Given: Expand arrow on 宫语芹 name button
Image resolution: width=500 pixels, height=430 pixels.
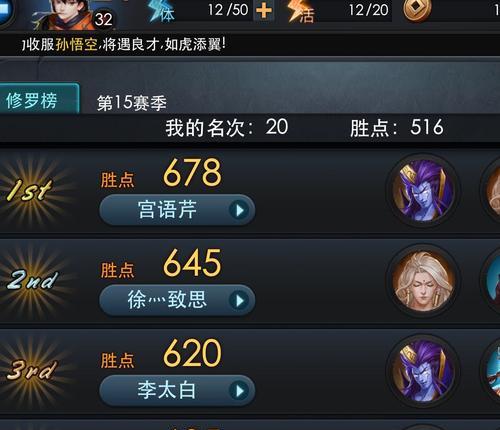Looking at the screenshot, I should click(239, 210).
